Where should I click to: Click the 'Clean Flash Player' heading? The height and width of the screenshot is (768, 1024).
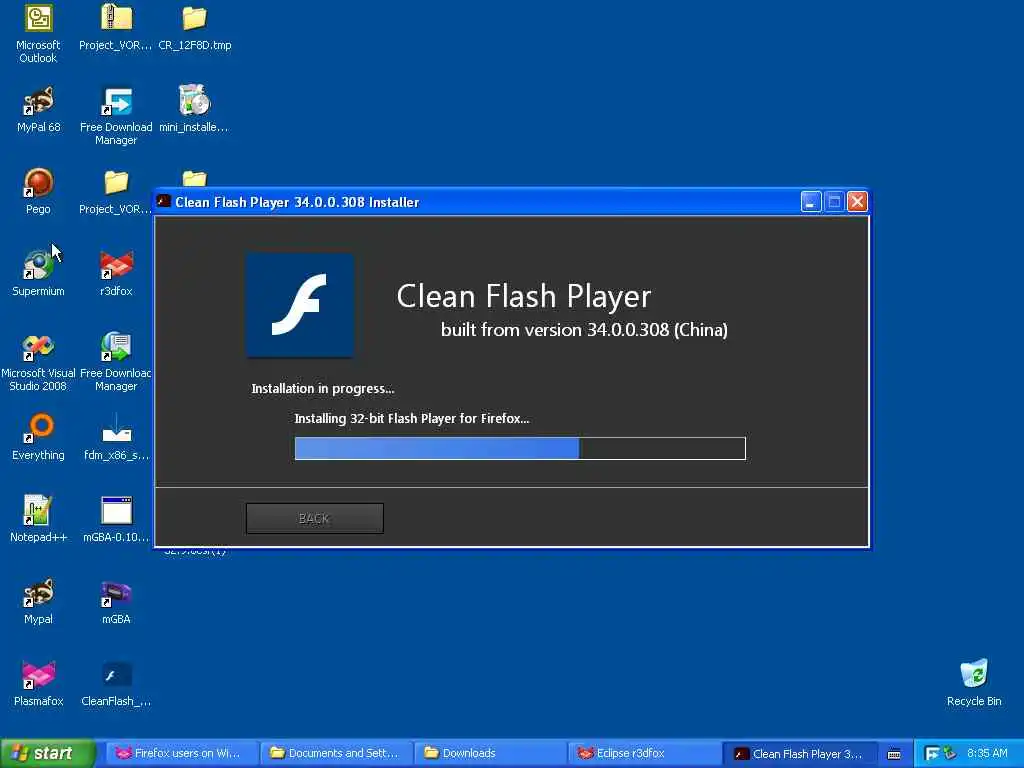click(524, 296)
